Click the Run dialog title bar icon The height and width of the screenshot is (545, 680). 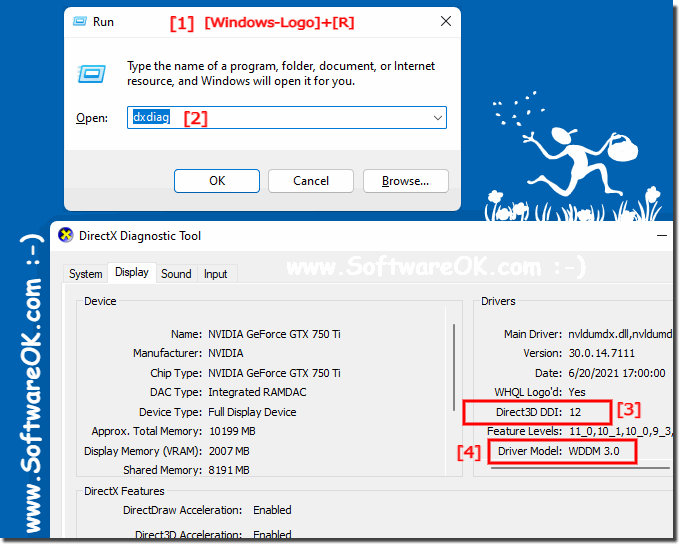point(80,21)
